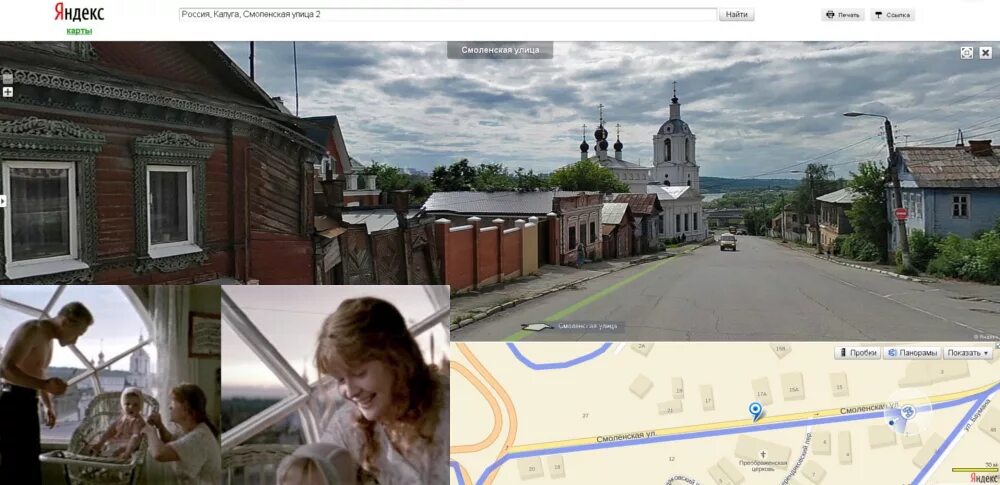1000x485 pixels.
Task: Expand the left side panel arrow
Action: (x=3, y=200)
